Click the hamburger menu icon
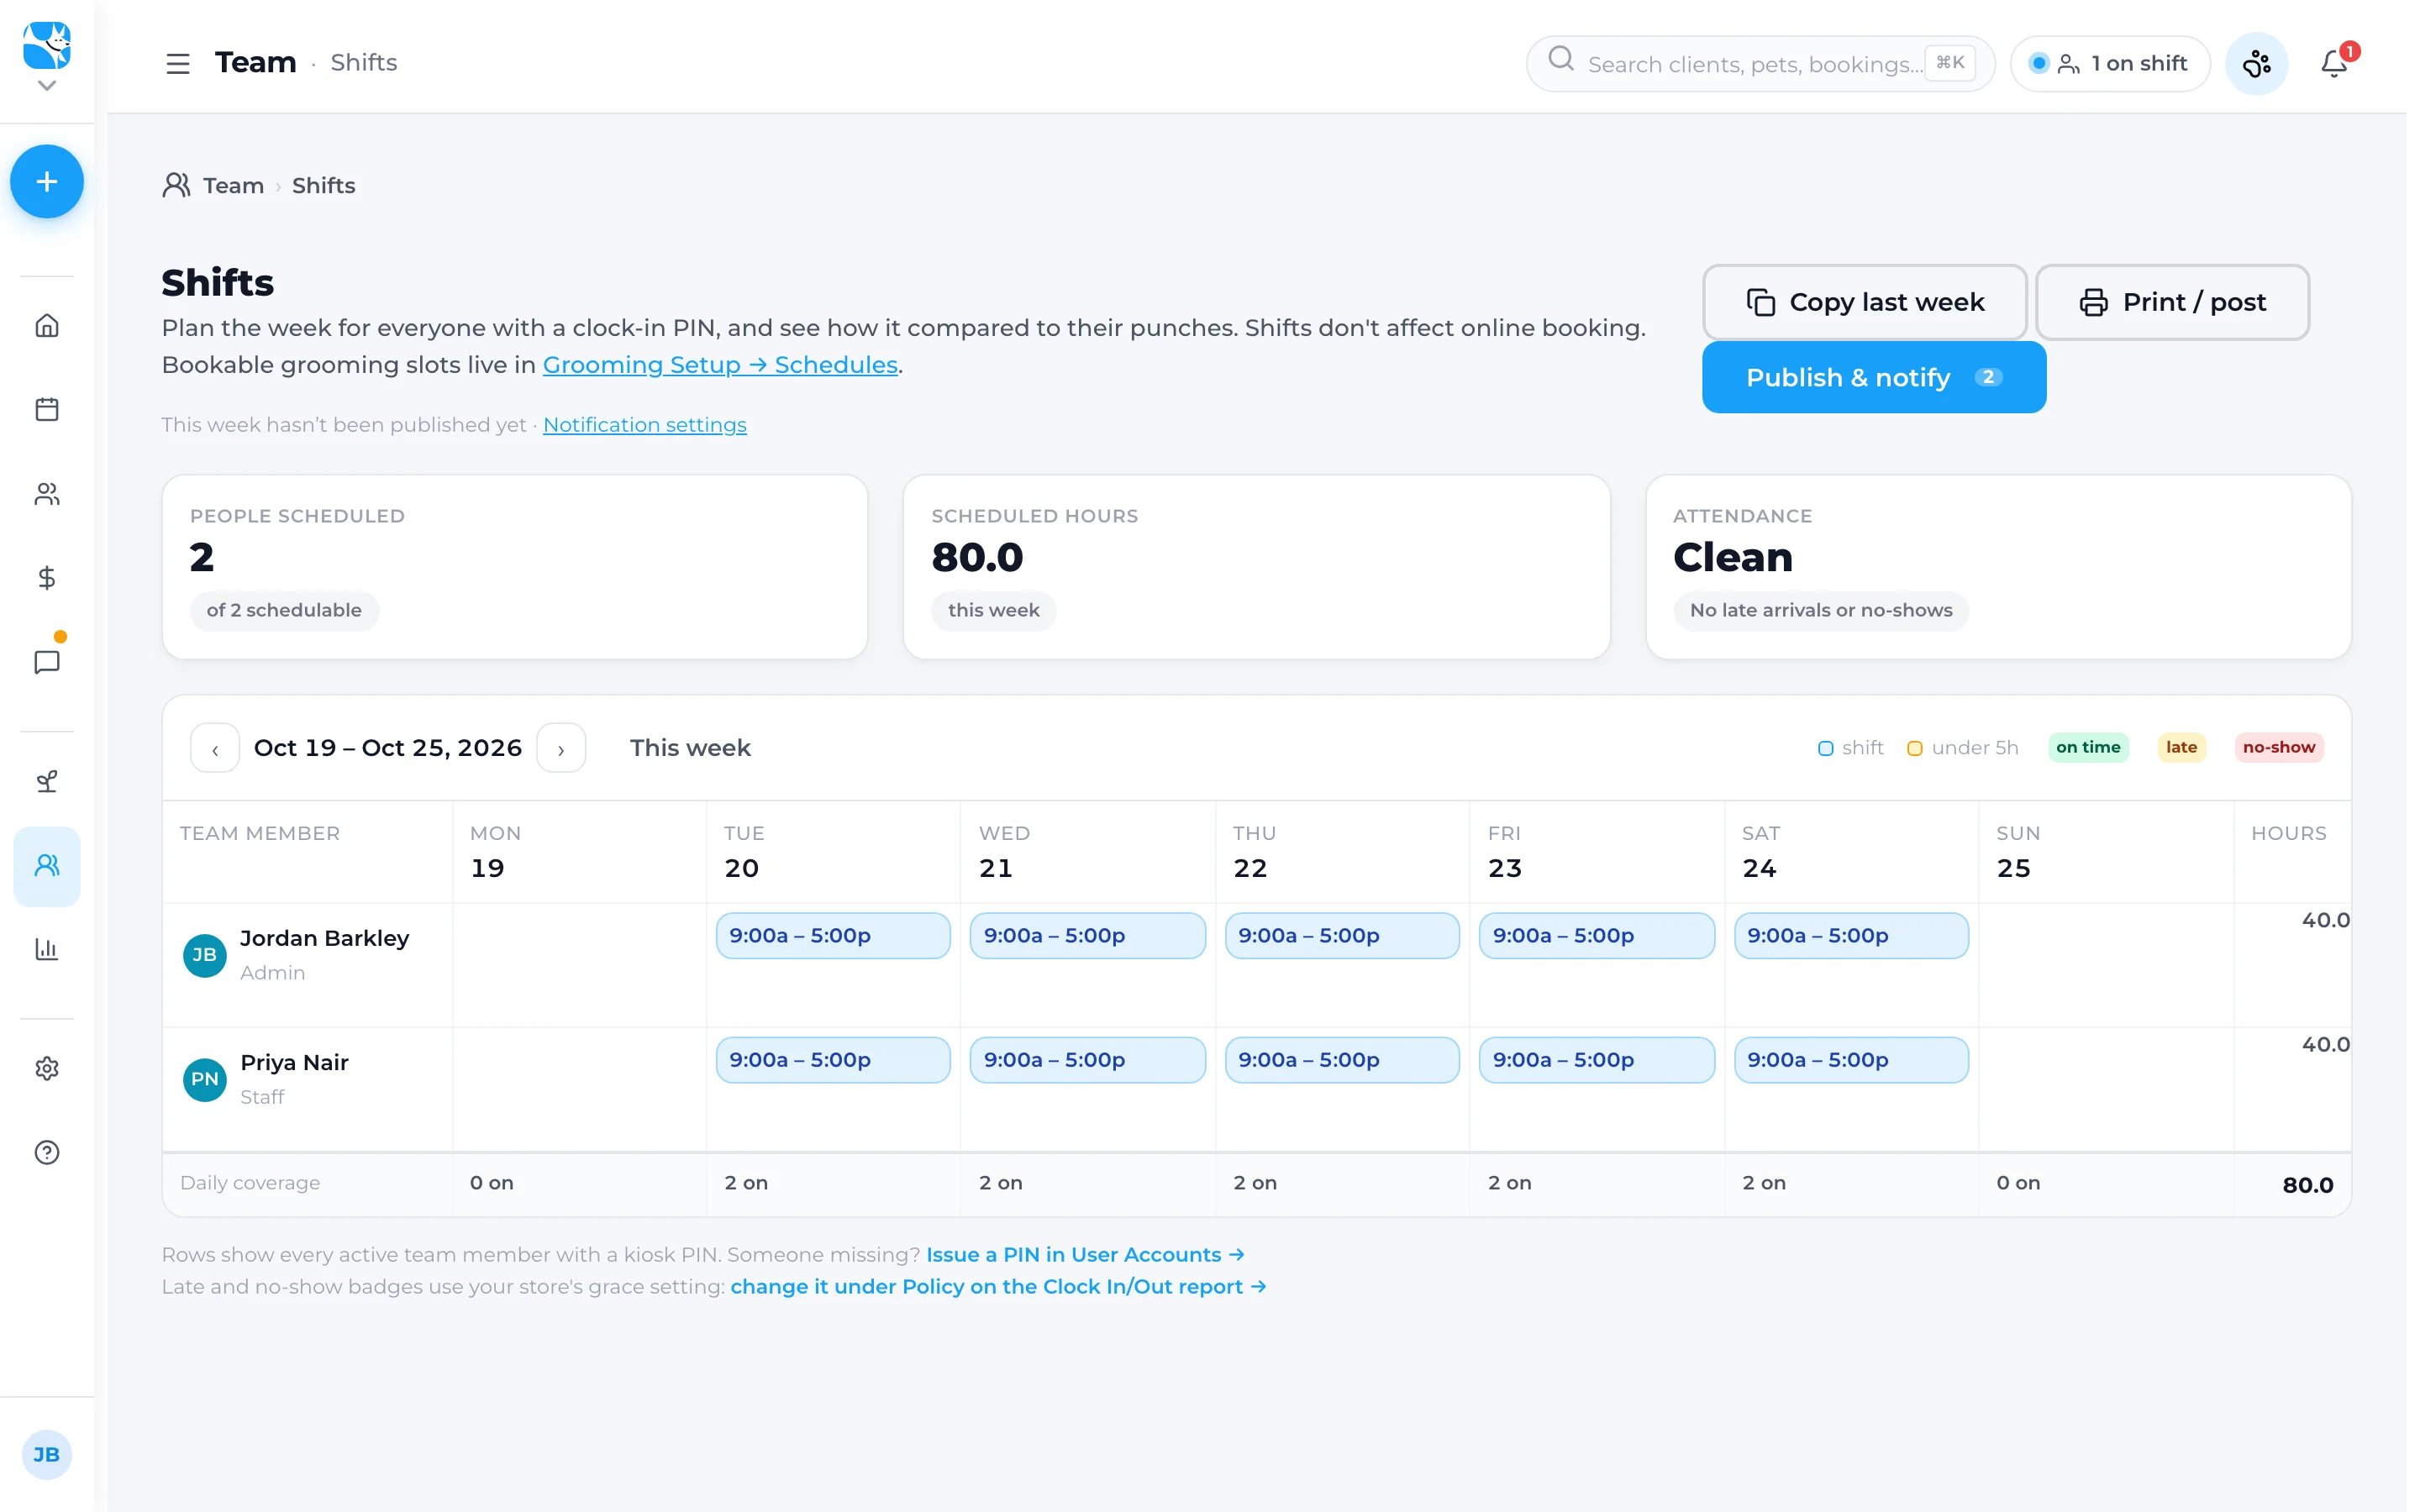 click(178, 63)
